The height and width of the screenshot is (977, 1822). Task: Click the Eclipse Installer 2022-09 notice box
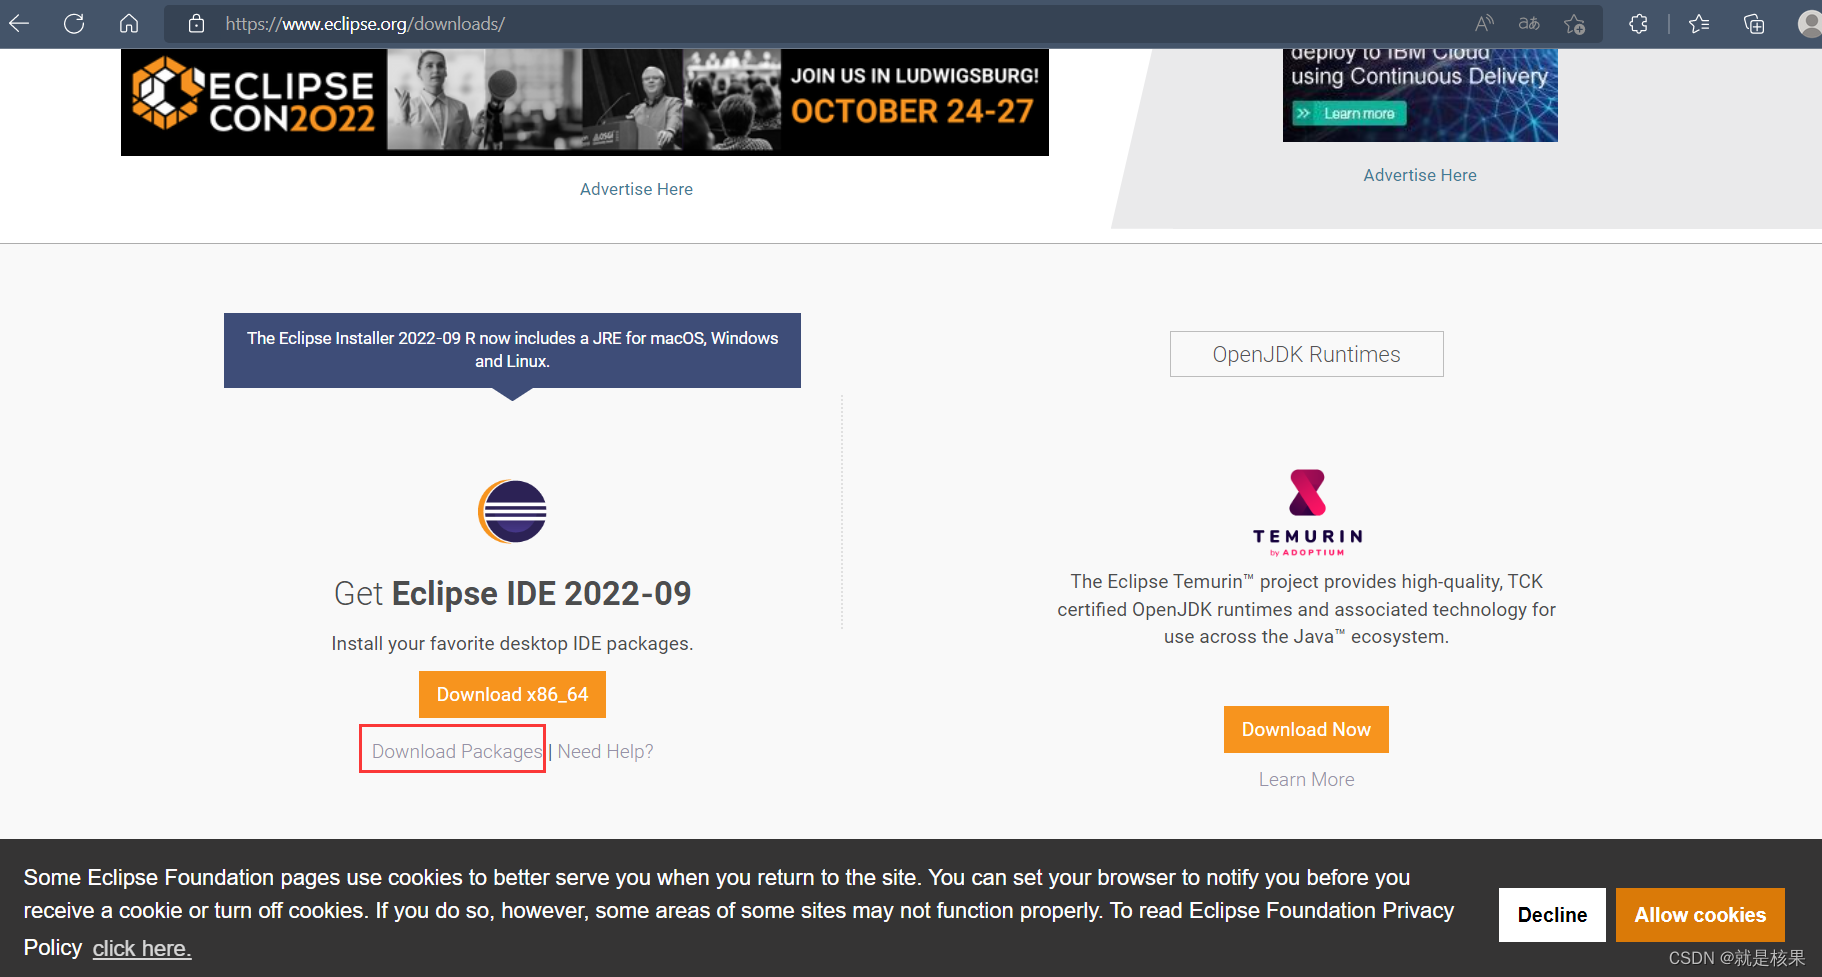pyautogui.click(x=512, y=350)
